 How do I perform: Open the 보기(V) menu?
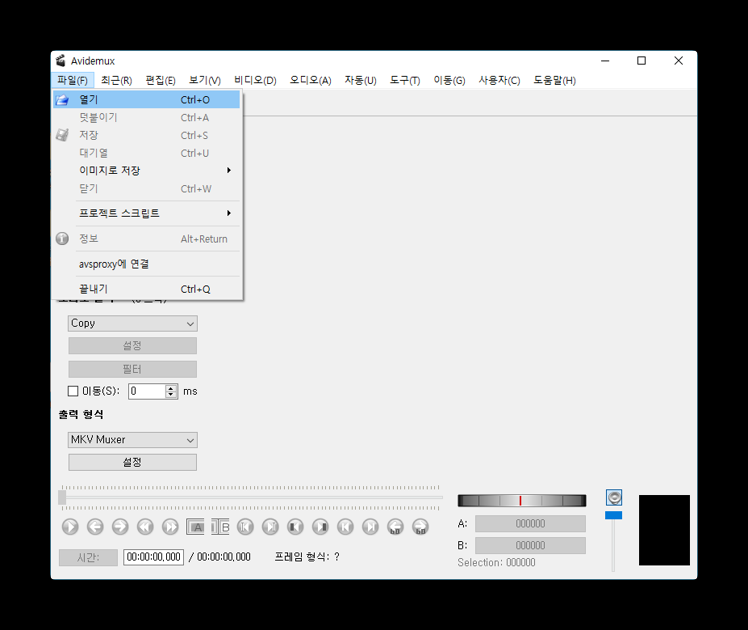pyautogui.click(x=205, y=80)
